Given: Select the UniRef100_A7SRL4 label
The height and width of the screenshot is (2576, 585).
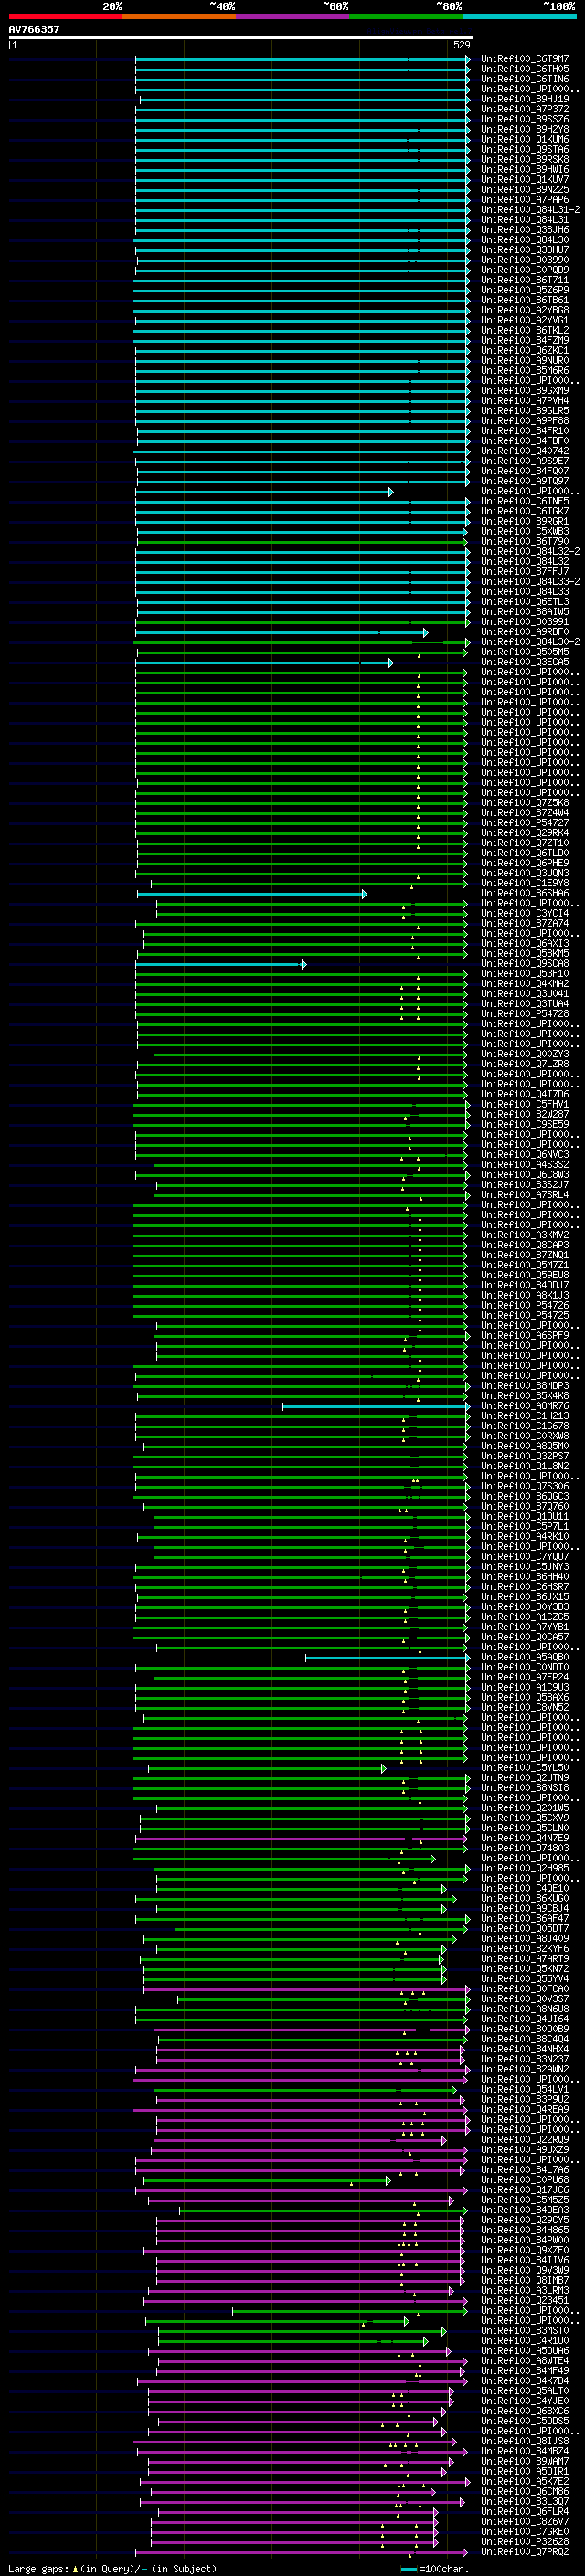Looking at the screenshot, I should (524, 1195).
